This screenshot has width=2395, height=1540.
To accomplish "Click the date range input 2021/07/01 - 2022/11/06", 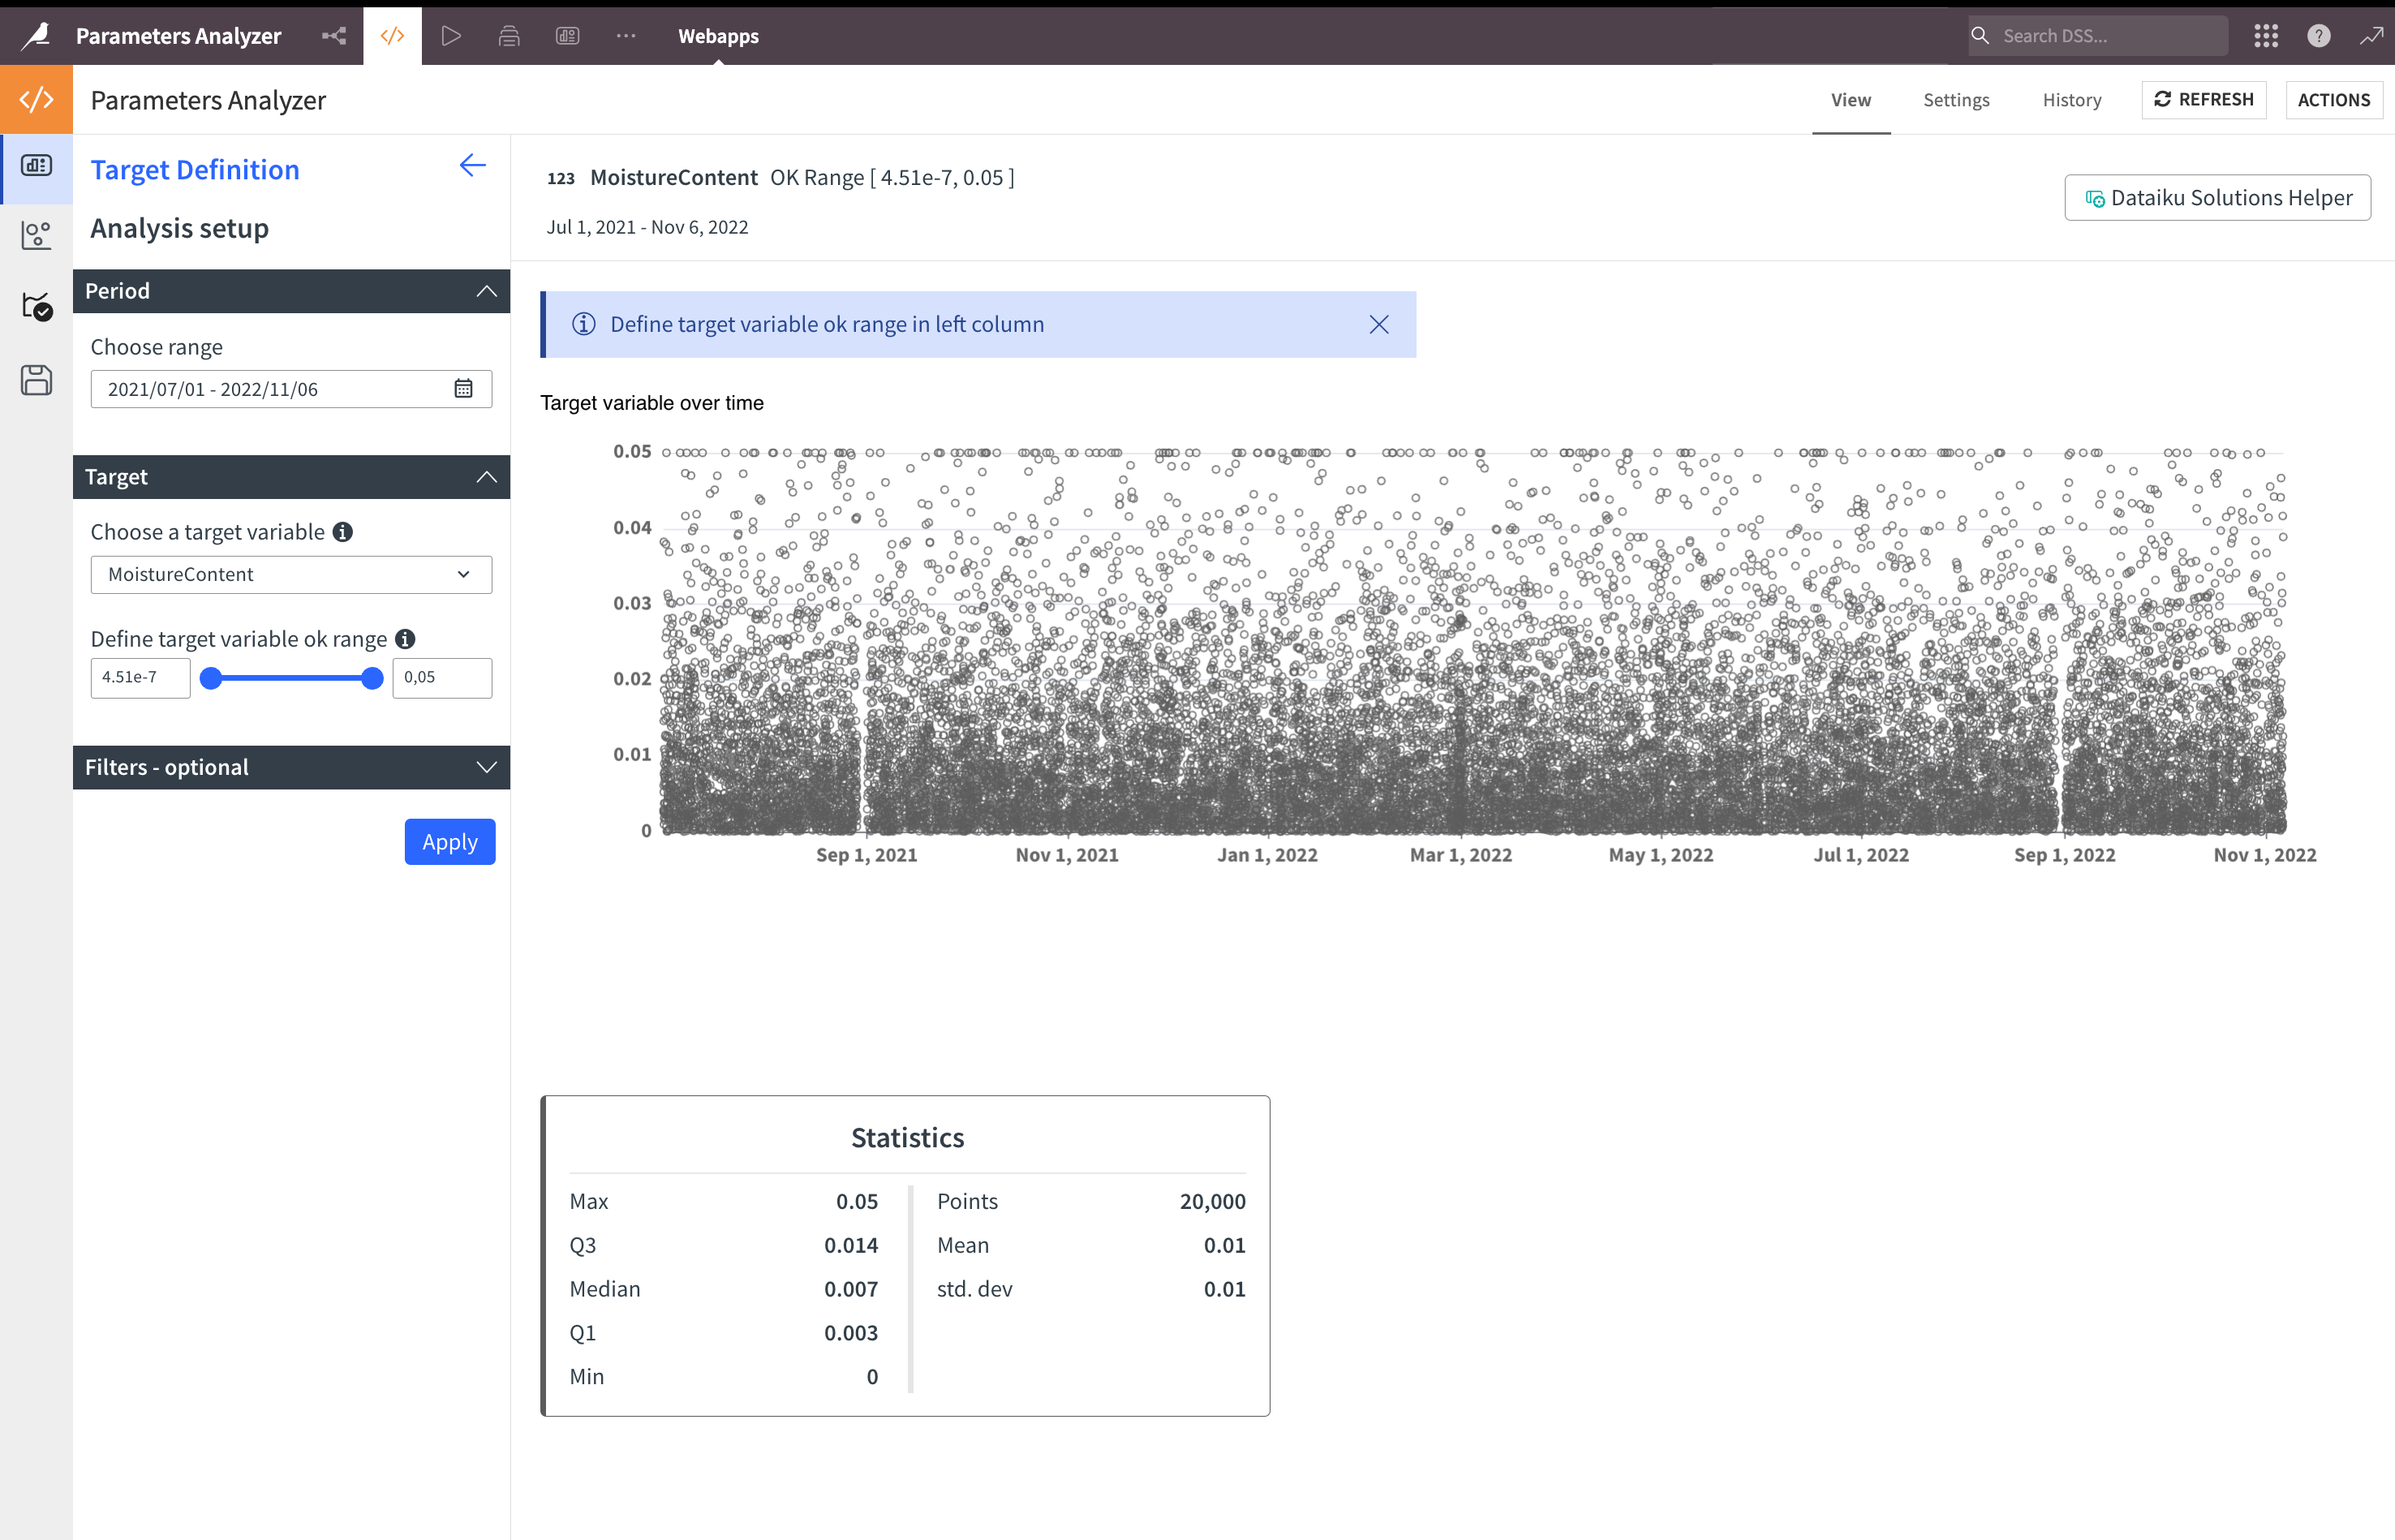I will tap(291, 389).
